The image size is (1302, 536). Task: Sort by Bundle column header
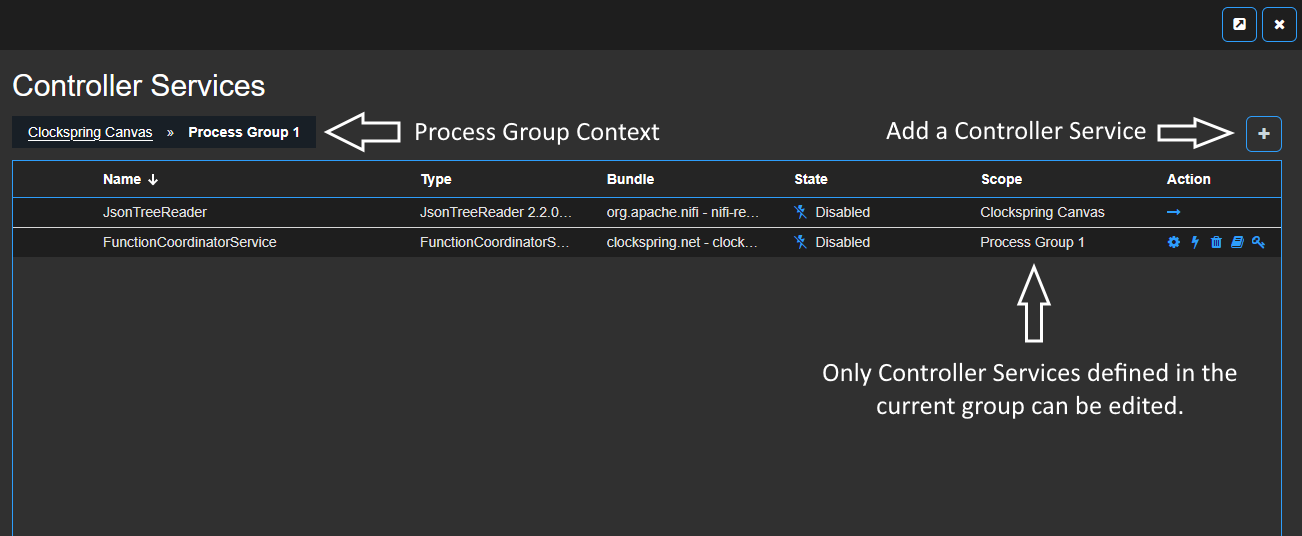pos(630,179)
